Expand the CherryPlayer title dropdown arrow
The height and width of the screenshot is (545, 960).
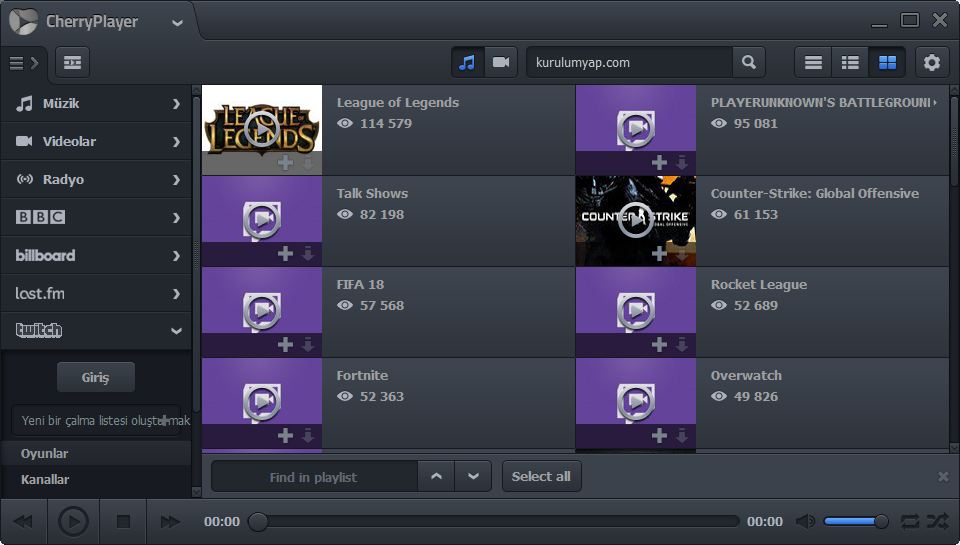pyautogui.click(x=178, y=23)
